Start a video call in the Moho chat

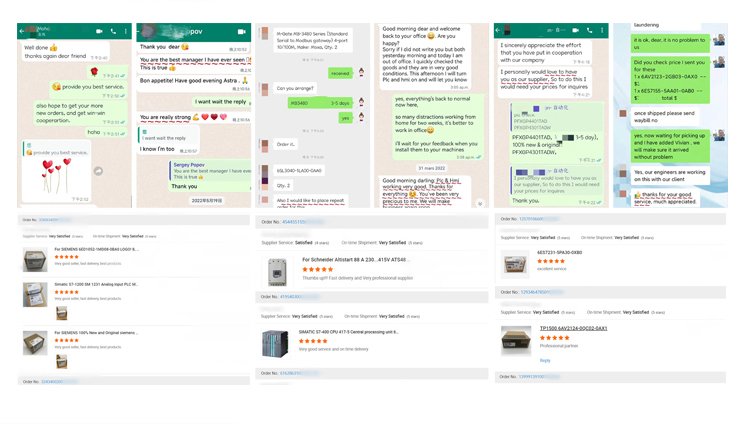[x=99, y=31]
